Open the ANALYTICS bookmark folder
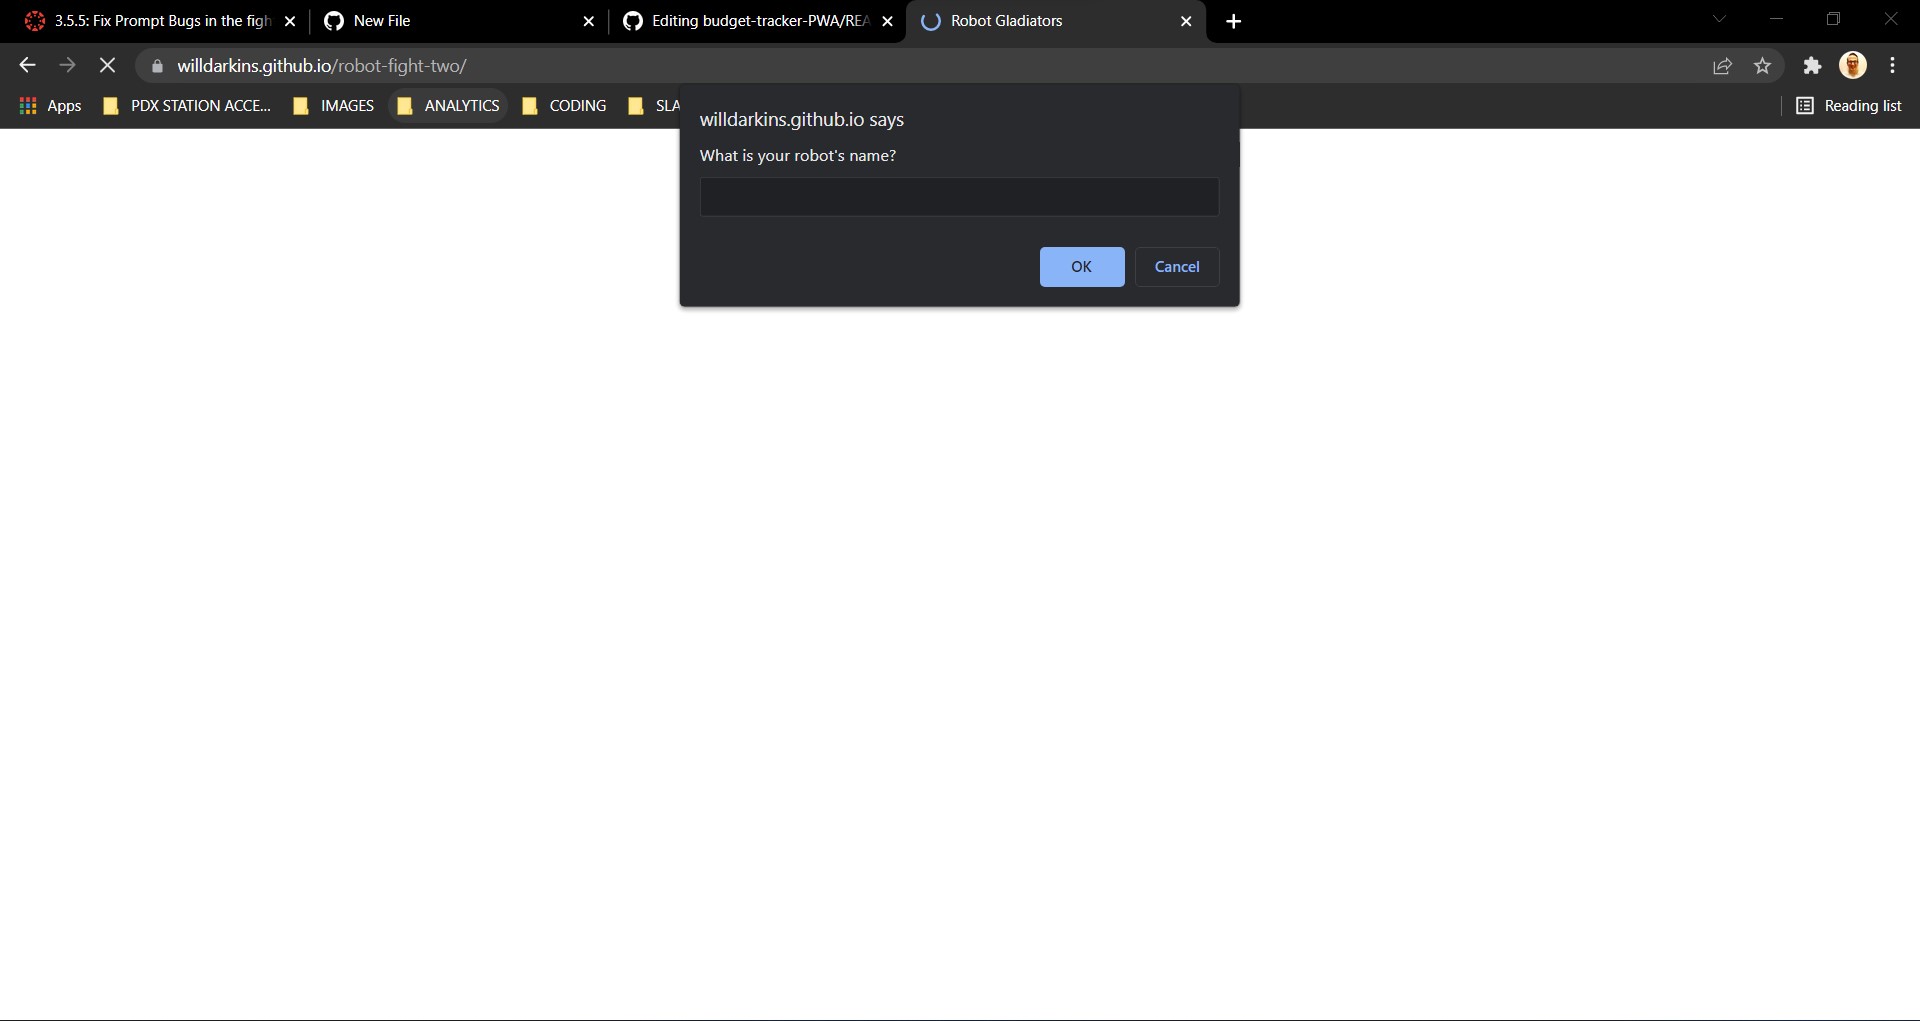Image resolution: width=1920 pixels, height=1021 pixels. pyautogui.click(x=448, y=106)
